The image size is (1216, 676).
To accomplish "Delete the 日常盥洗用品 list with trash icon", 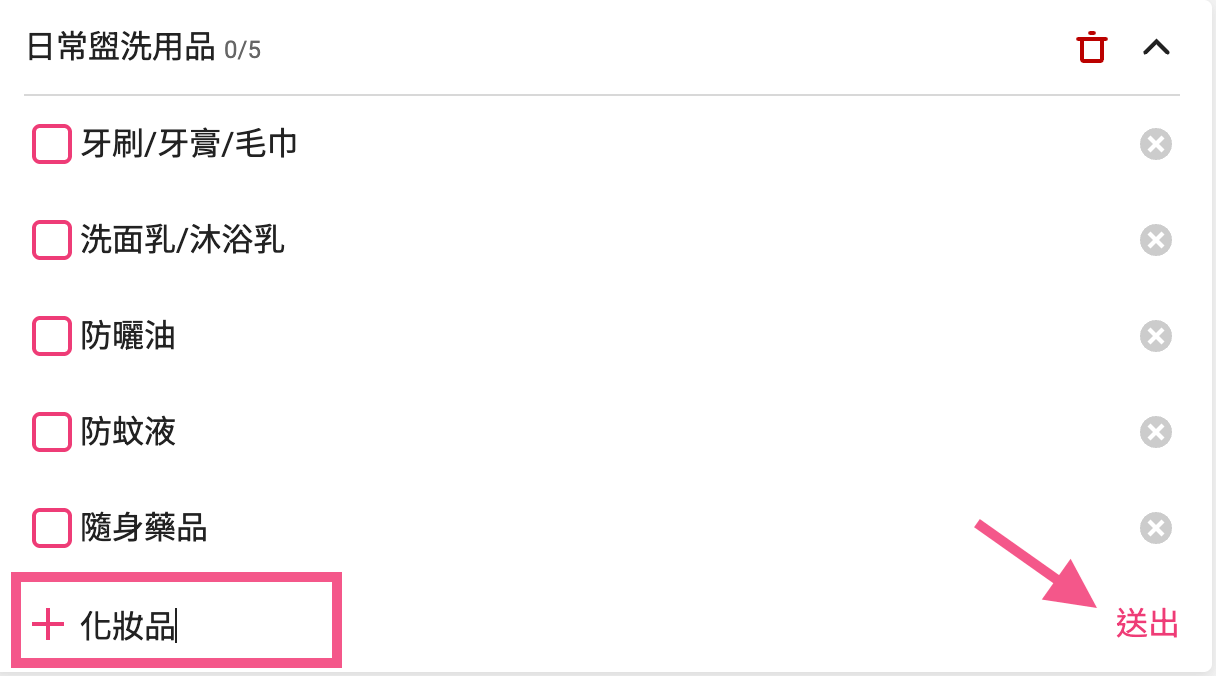I will [1091, 47].
